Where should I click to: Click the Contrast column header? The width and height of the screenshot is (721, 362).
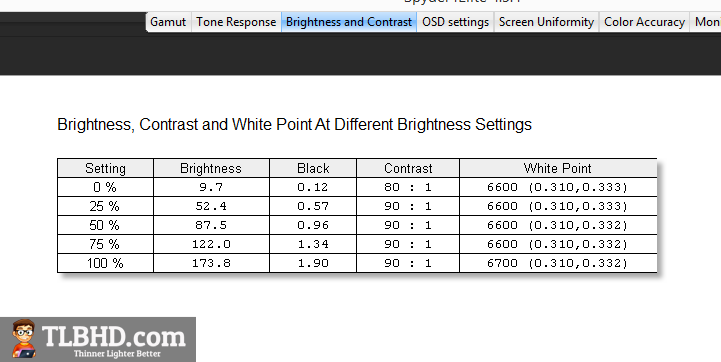[x=408, y=168]
